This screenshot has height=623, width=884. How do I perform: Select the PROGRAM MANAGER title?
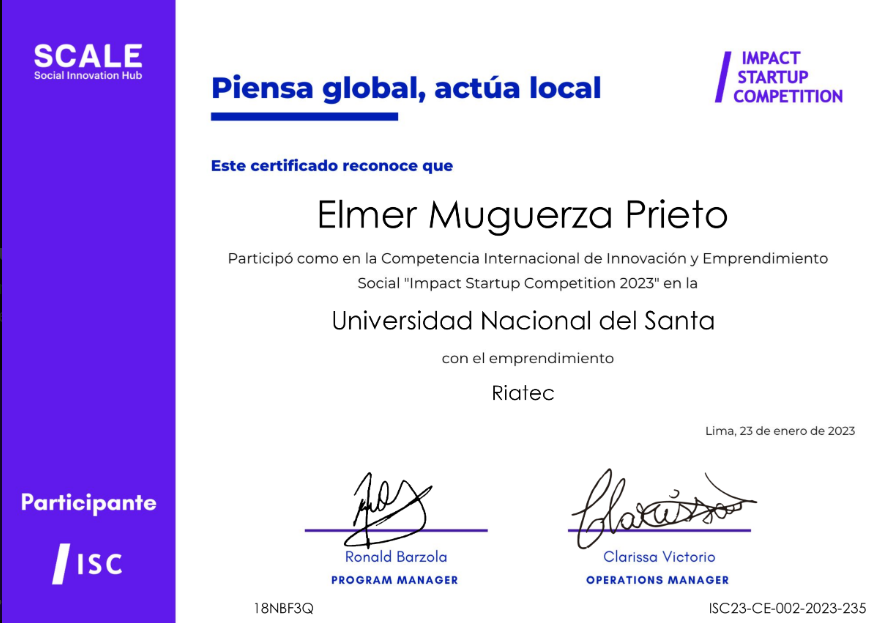[x=395, y=580]
